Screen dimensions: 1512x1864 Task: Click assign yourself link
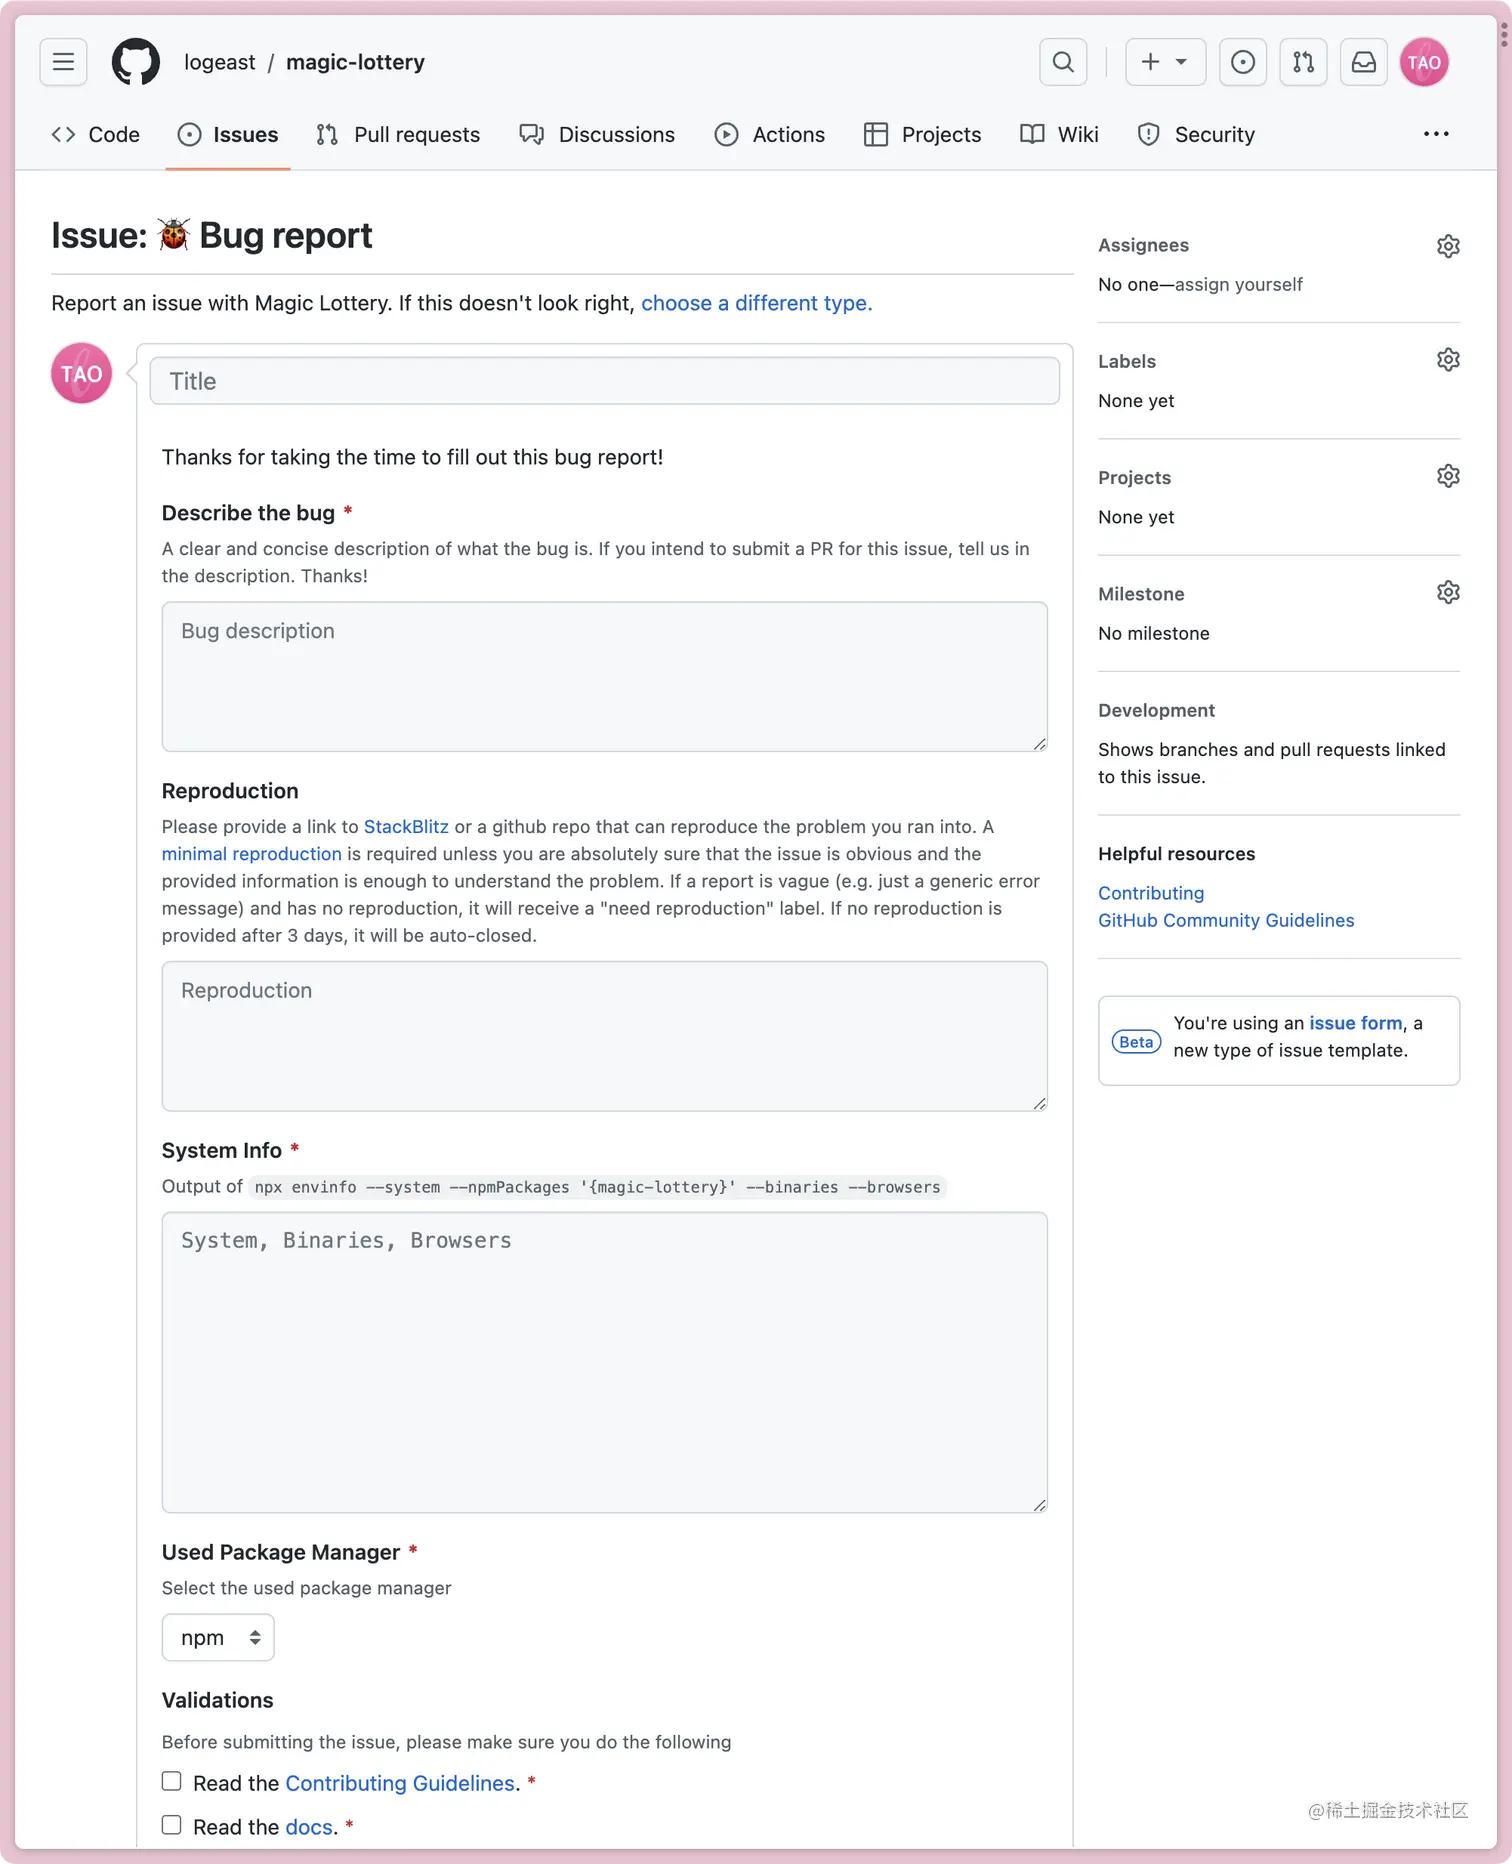[1239, 285]
